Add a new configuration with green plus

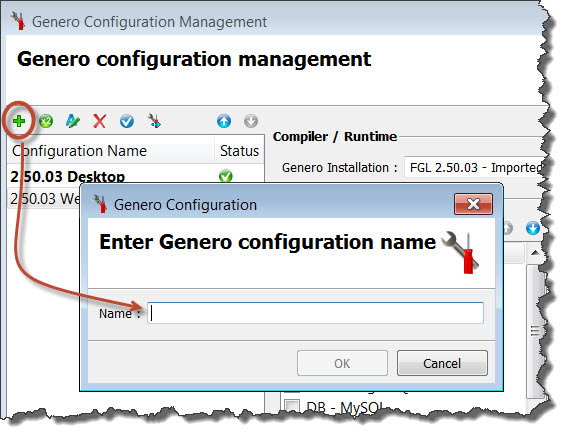[x=19, y=121]
